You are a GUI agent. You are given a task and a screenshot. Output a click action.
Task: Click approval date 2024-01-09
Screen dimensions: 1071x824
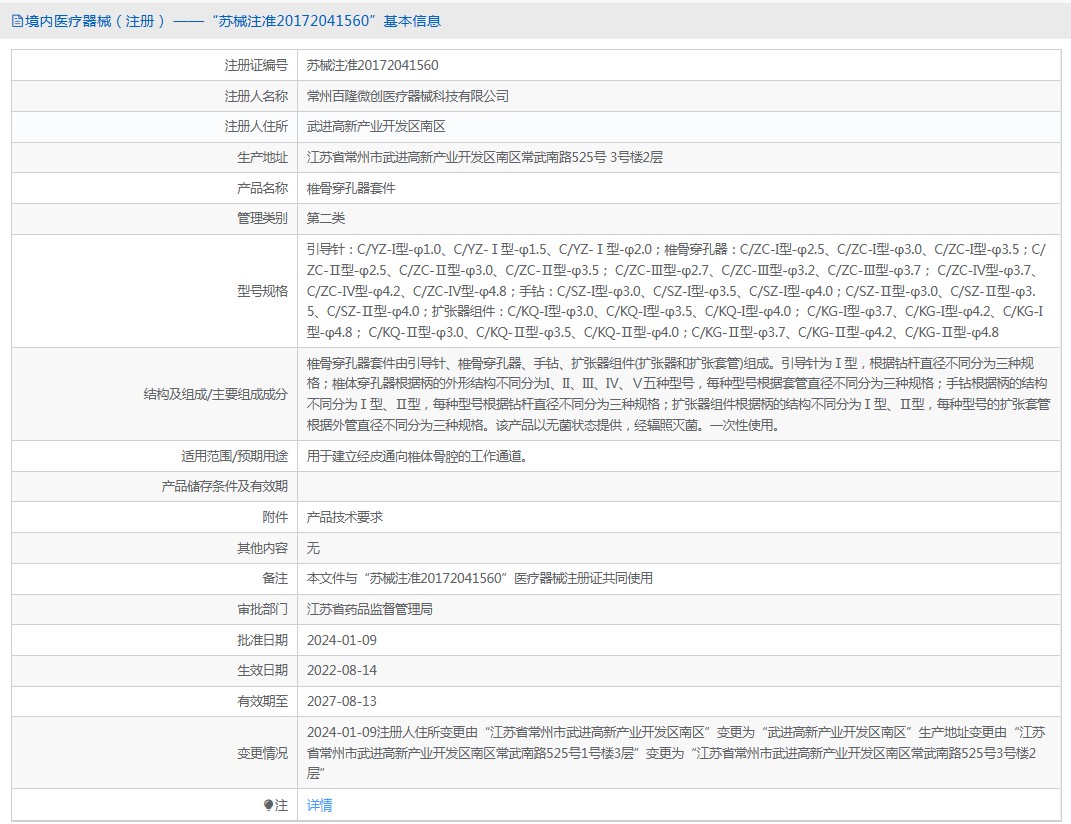coord(342,640)
